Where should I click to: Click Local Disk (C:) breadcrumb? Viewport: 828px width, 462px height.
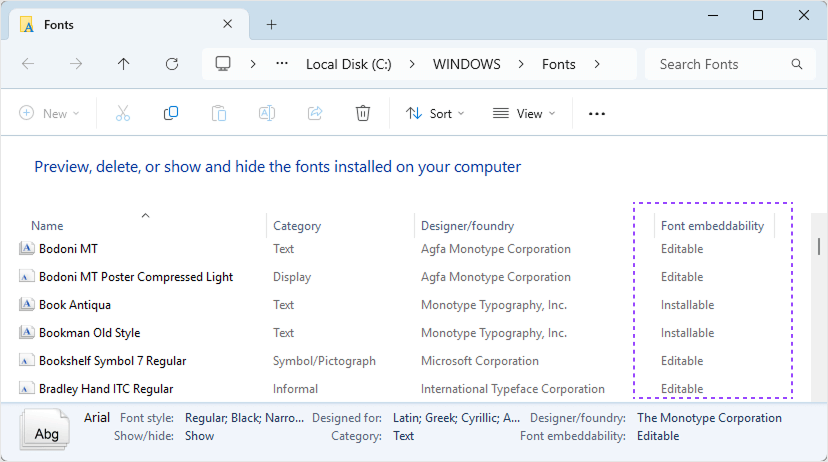(349, 64)
